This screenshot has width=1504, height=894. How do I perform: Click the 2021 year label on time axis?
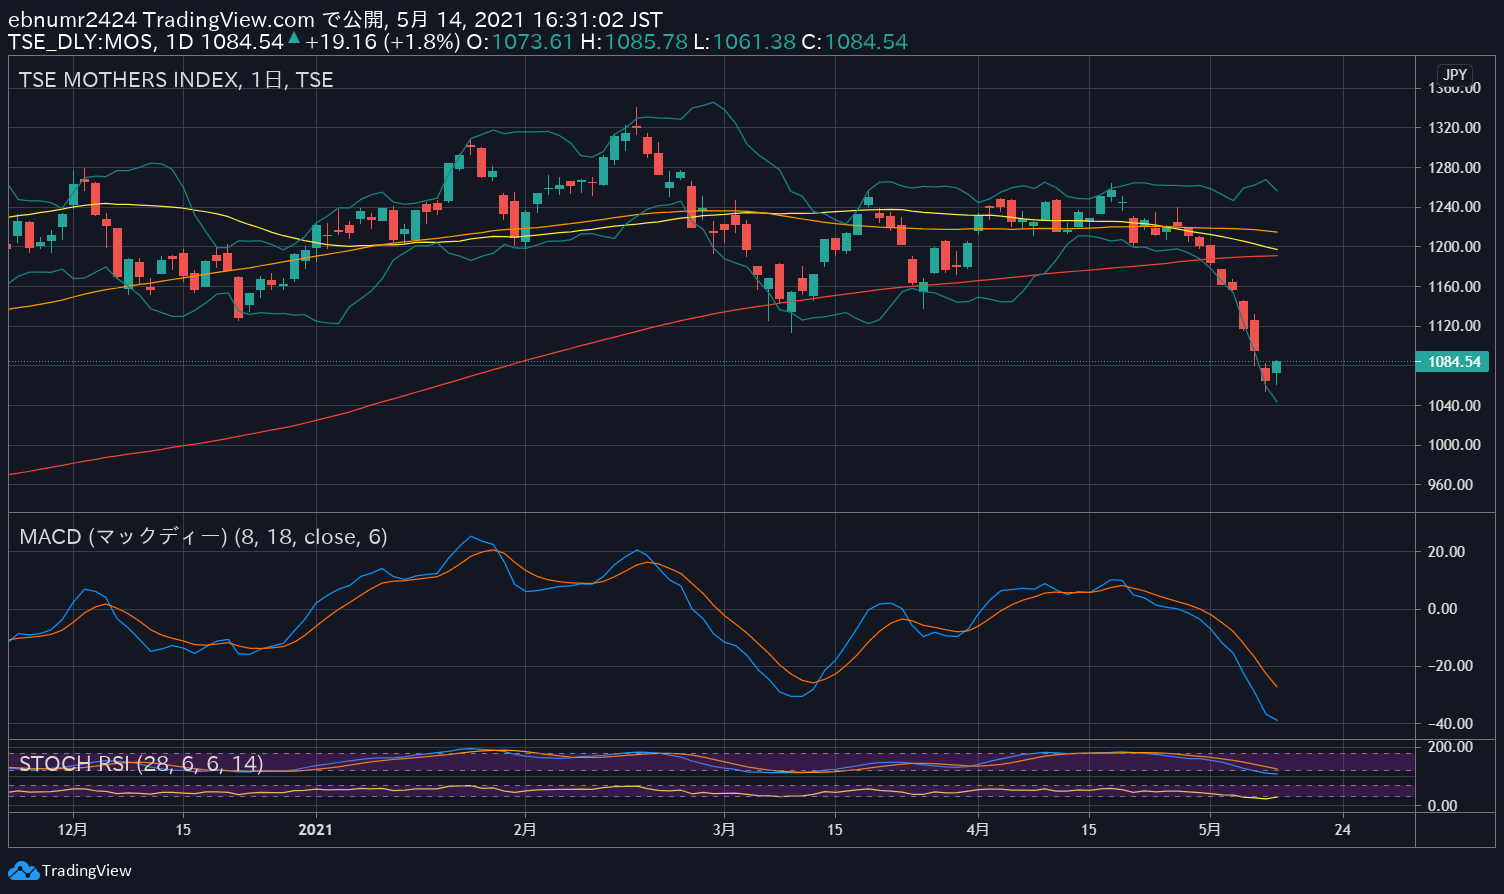315,829
